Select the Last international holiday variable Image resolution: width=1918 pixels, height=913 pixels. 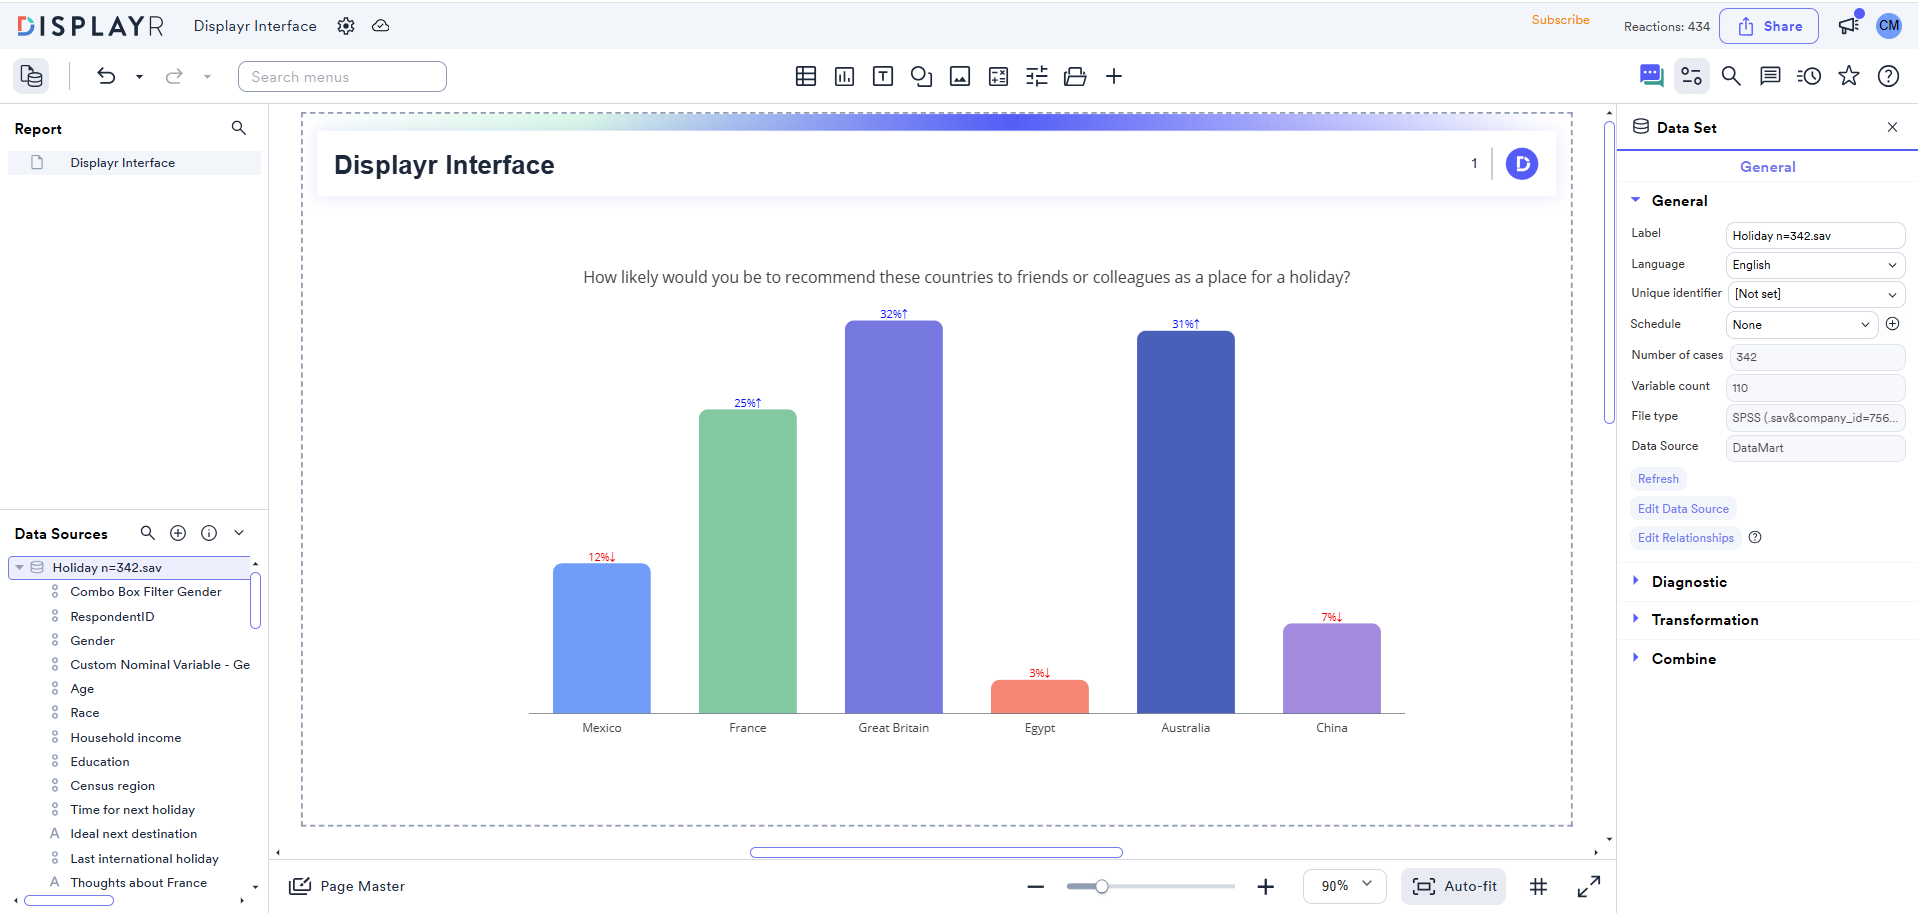[x=144, y=859]
